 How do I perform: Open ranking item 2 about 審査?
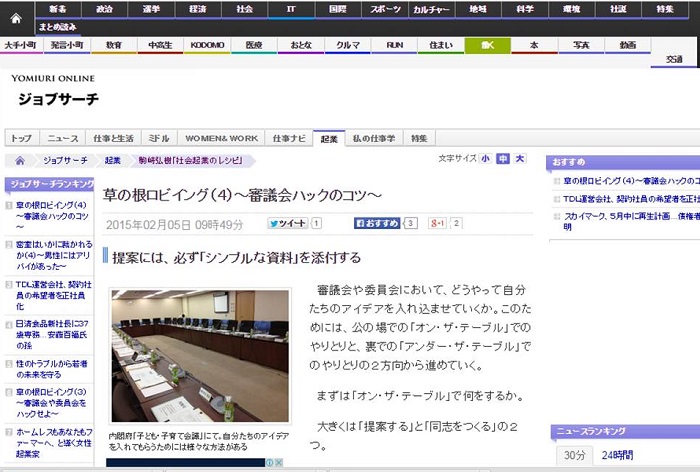point(54,255)
